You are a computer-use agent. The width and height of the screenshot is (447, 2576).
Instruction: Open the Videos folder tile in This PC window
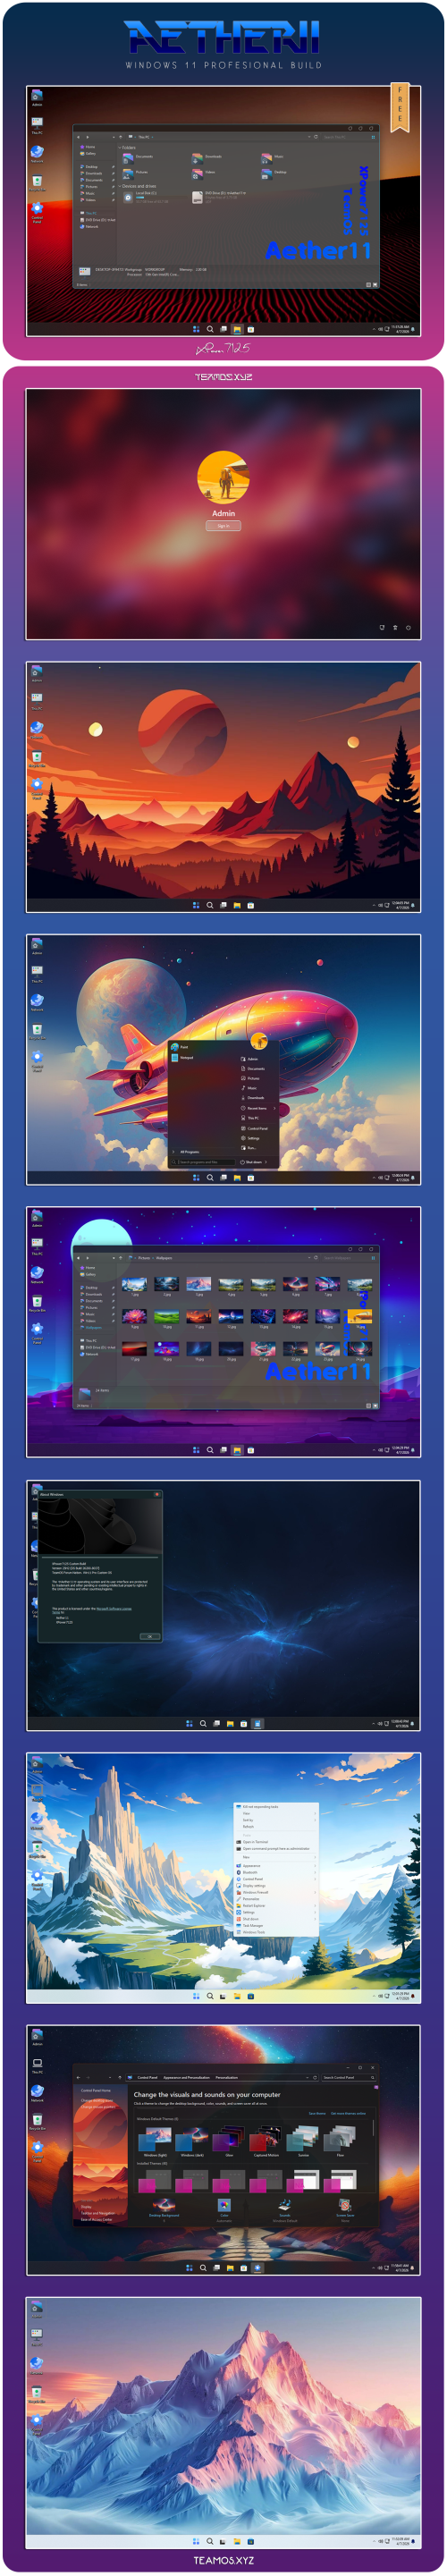tap(203, 173)
